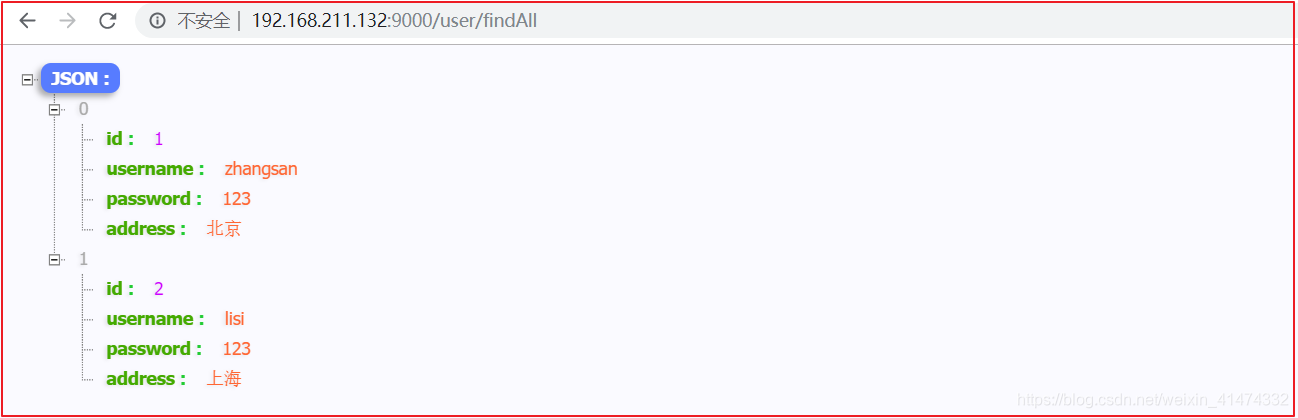Select username value lisi
The image size is (1298, 418).
[x=235, y=319]
